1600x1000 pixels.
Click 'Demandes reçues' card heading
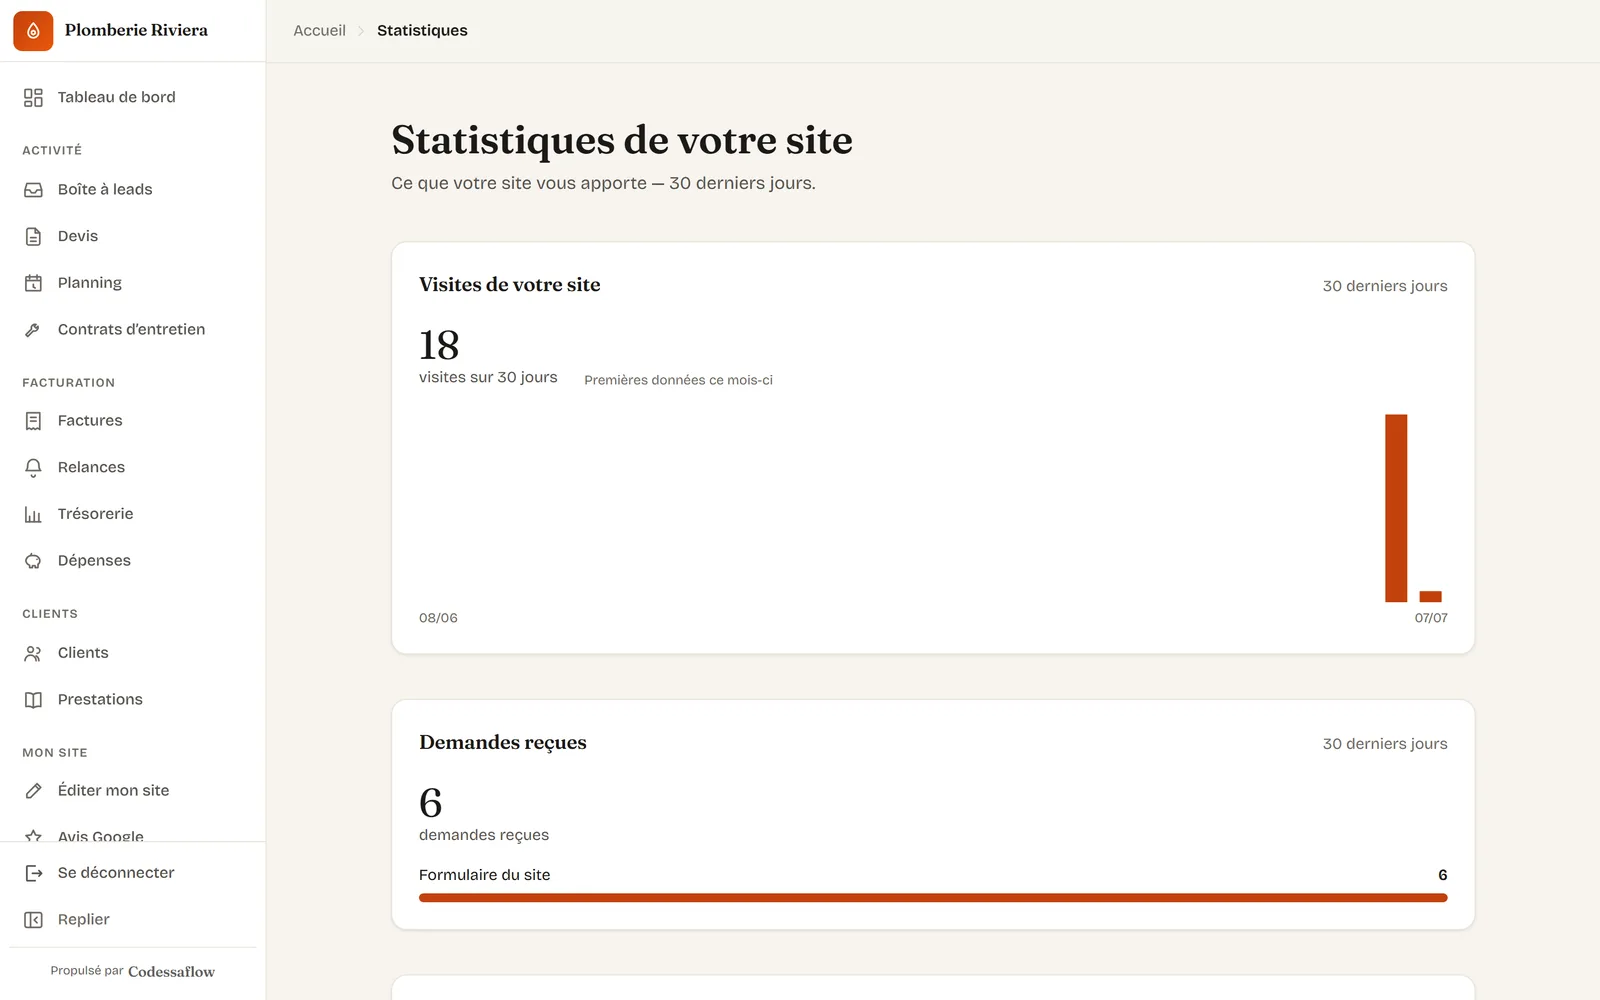click(503, 743)
